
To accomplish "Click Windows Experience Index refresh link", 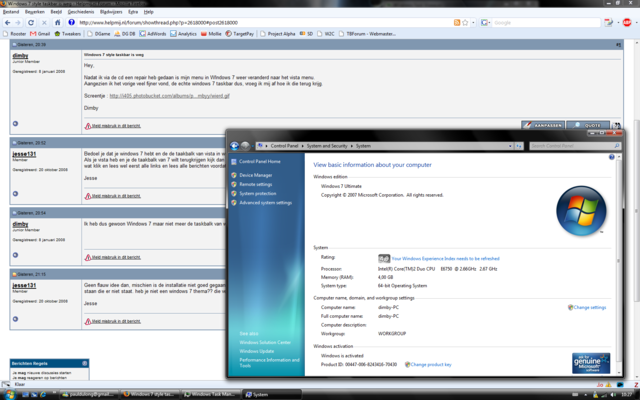I will (x=445, y=258).
